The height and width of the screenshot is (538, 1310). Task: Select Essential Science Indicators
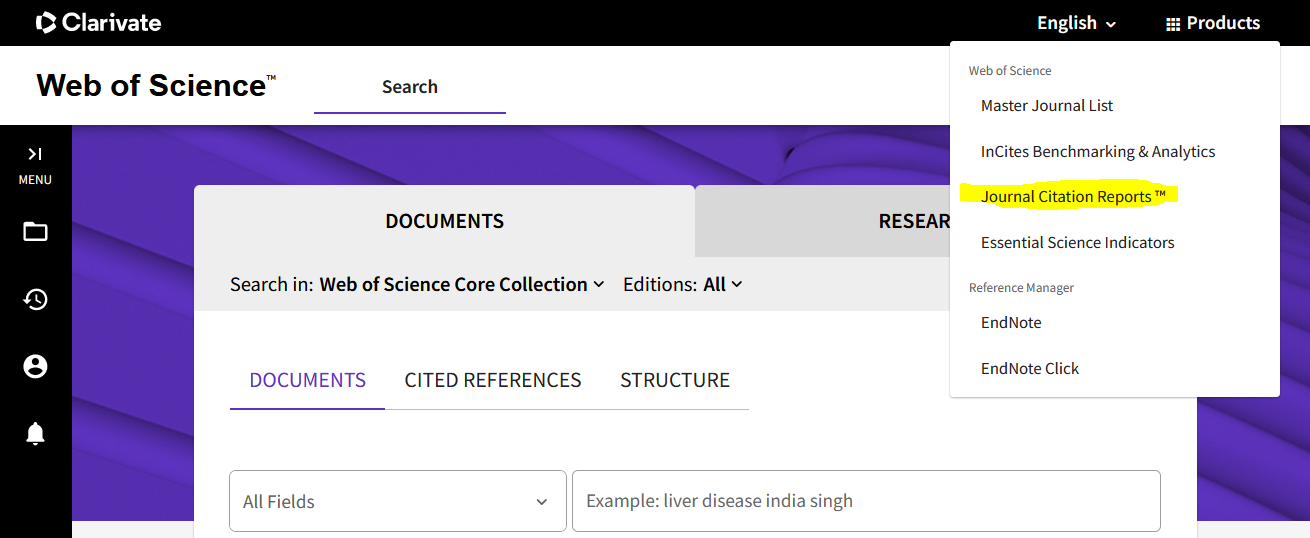tap(1077, 242)
